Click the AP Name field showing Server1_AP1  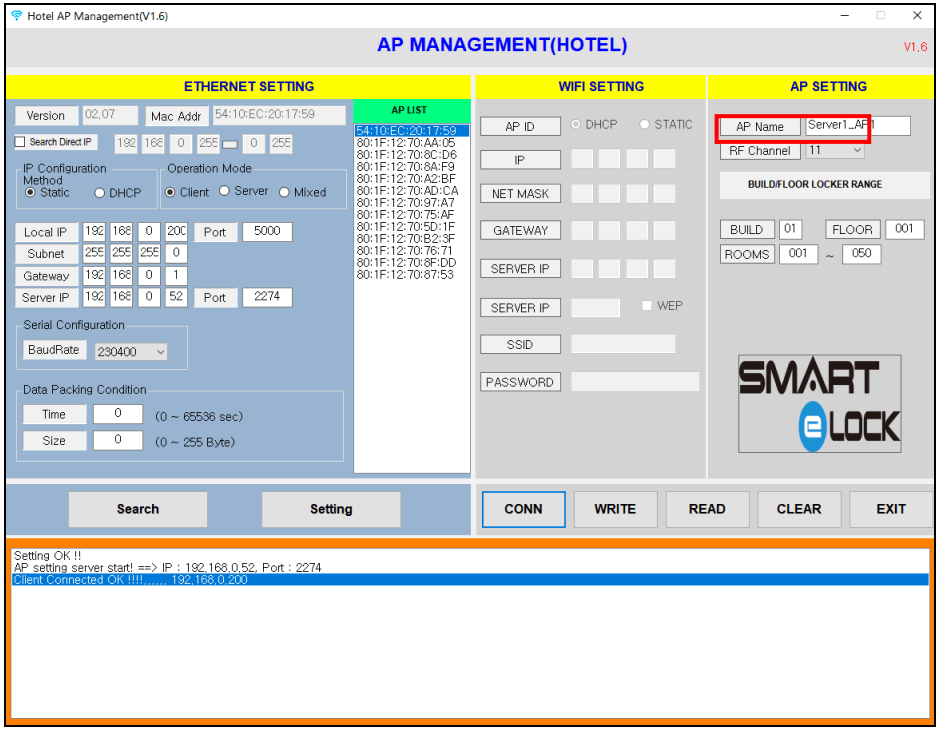pos(858,126)
